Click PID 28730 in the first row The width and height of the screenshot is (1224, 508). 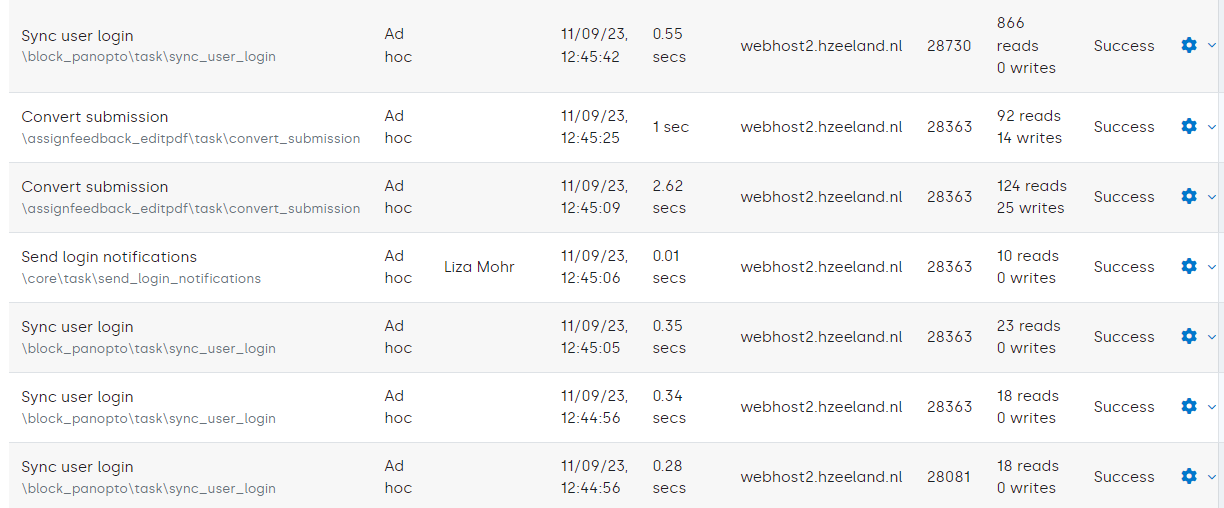pyautogui.click(x=949, y=46)
